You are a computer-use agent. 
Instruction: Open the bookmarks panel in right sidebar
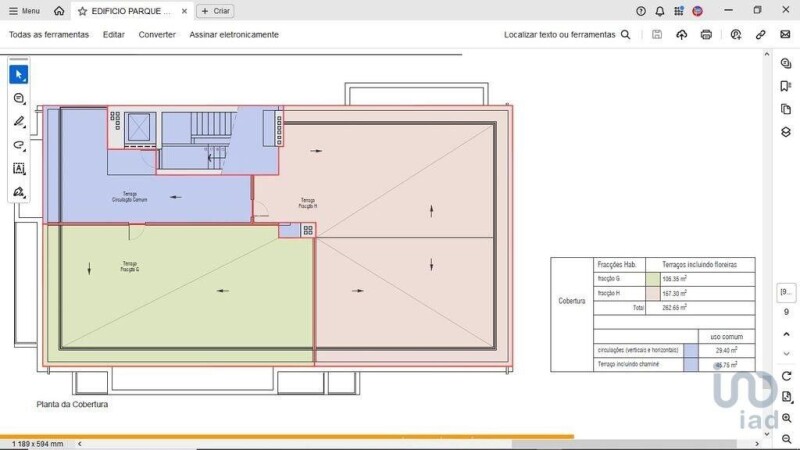tap(786, 86)
